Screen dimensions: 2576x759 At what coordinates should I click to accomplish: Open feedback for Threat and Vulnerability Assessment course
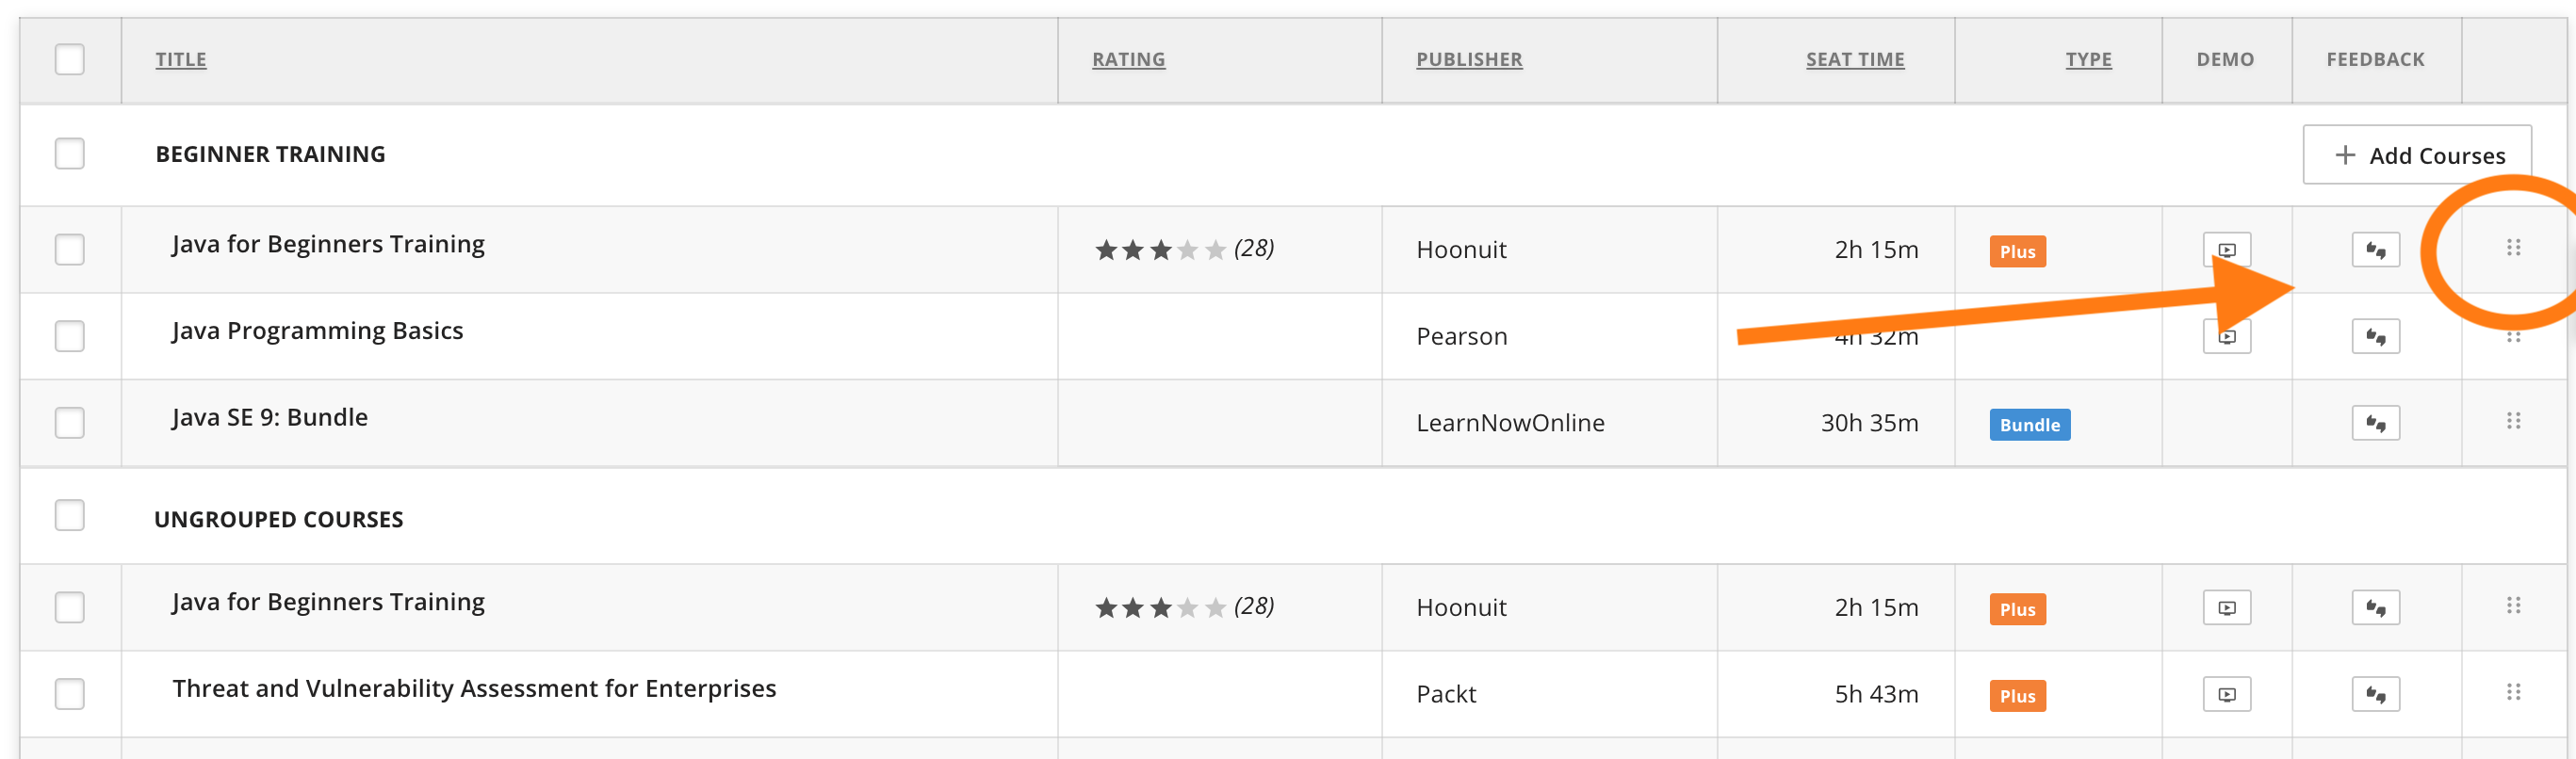click(x=2375, y=694)
